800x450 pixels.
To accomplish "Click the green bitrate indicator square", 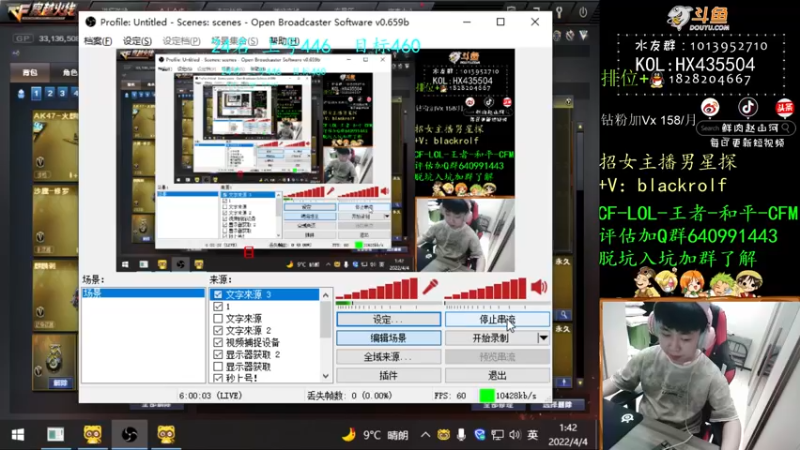I will tap(487, 395).
